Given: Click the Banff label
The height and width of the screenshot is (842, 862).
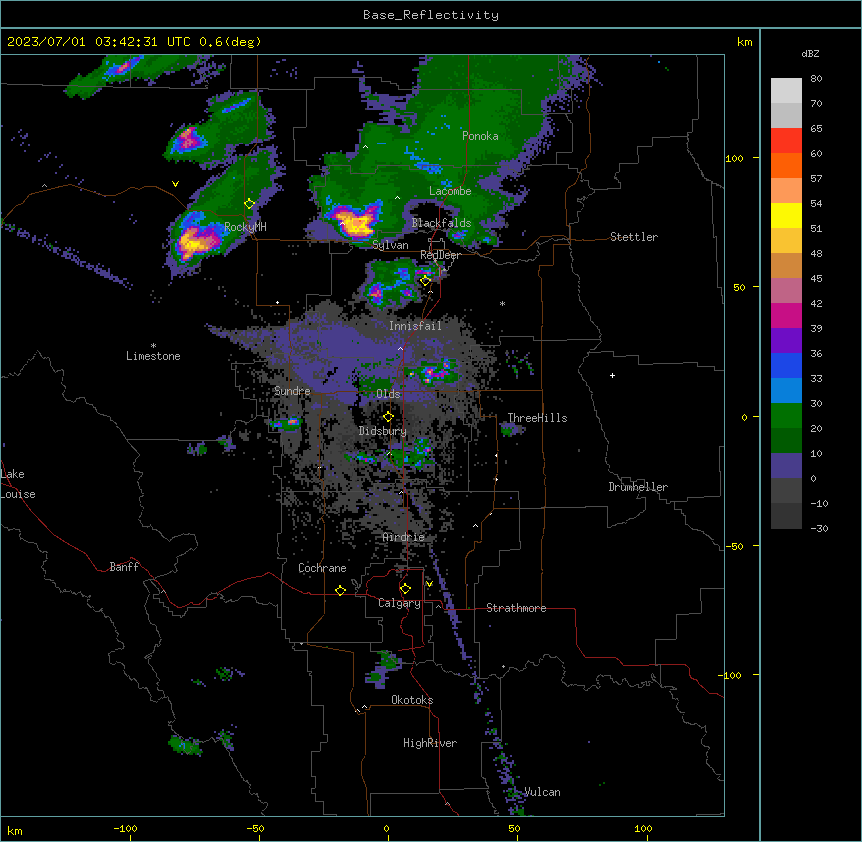Looking at the screenshot, I should pyautogui.click(x=124, y=567).
